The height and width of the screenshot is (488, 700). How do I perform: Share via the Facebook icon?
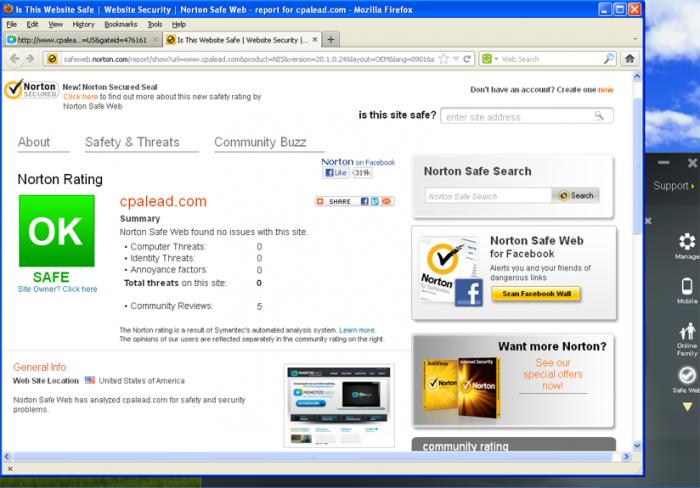point(365,201)
